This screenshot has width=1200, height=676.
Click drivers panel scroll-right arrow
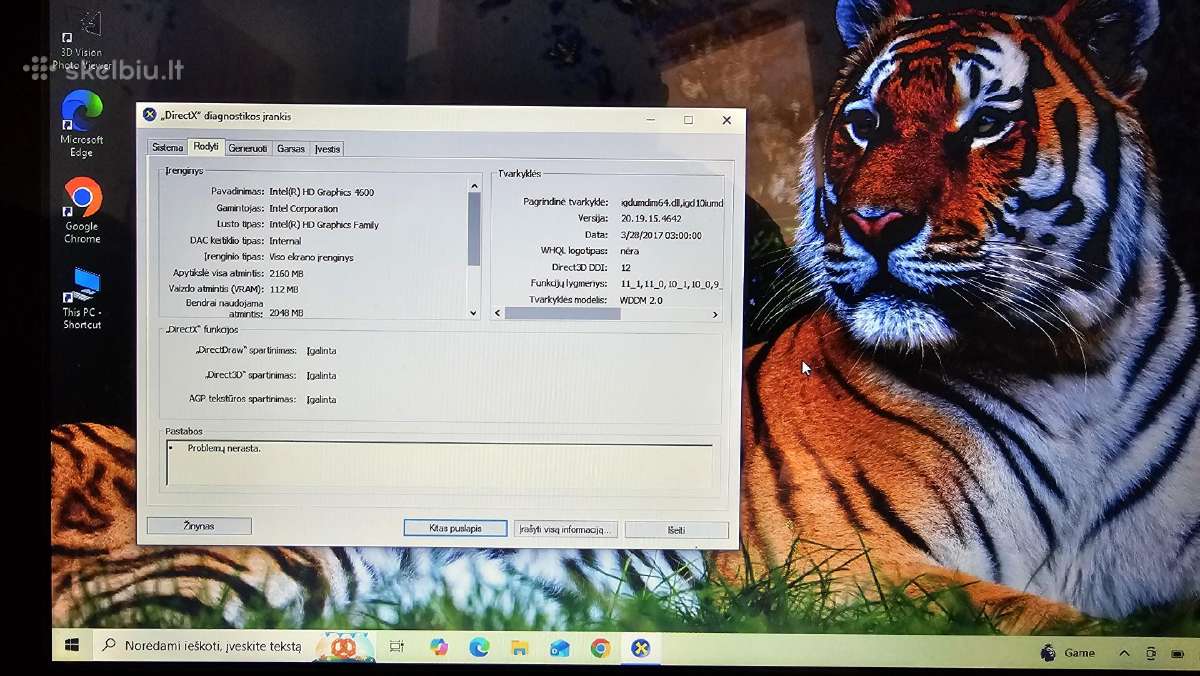coord(715,314)
